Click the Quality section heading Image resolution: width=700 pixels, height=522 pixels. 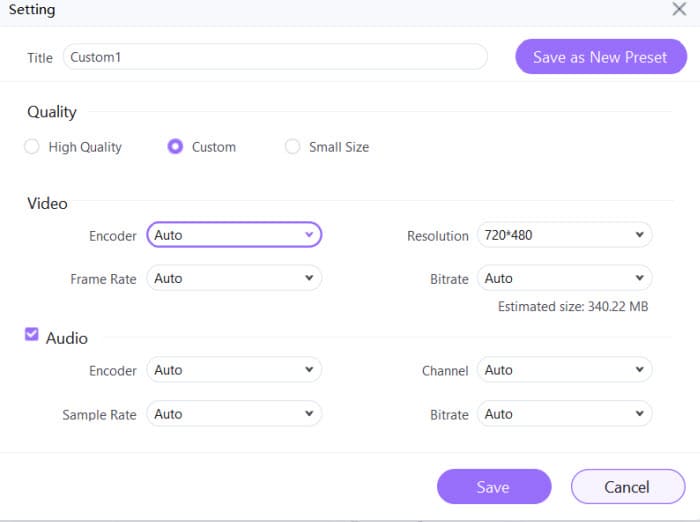click(x=52, y=112)
